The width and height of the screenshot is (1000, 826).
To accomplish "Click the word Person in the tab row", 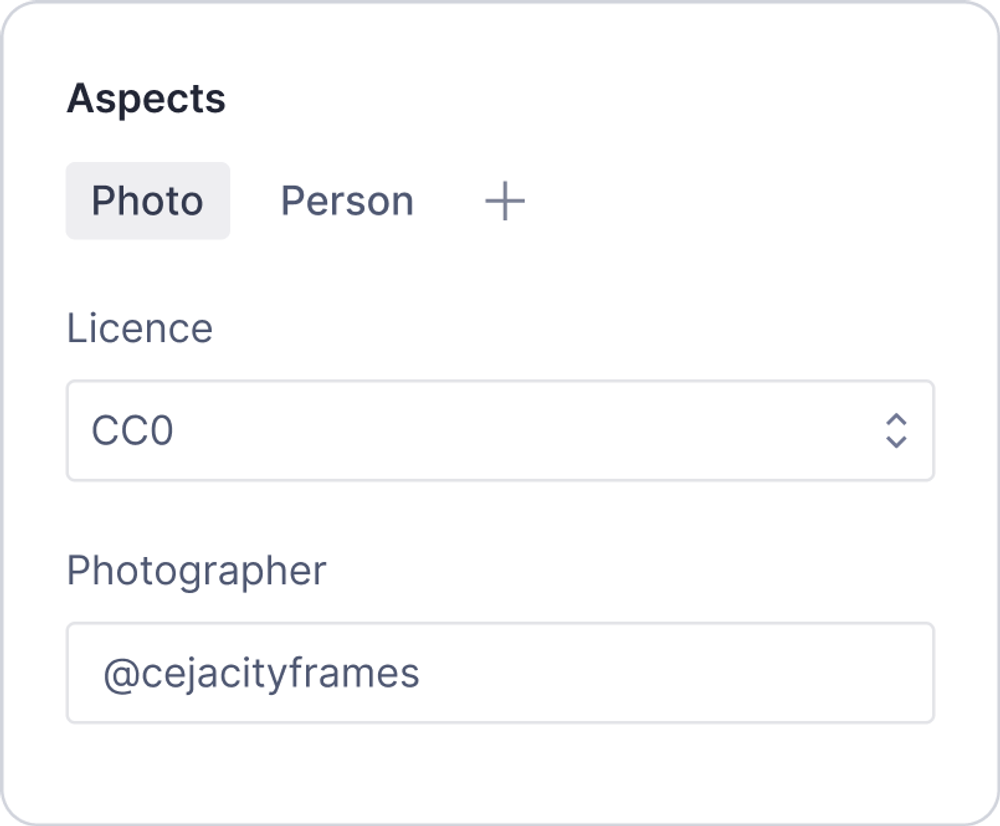I will (347, 201).
